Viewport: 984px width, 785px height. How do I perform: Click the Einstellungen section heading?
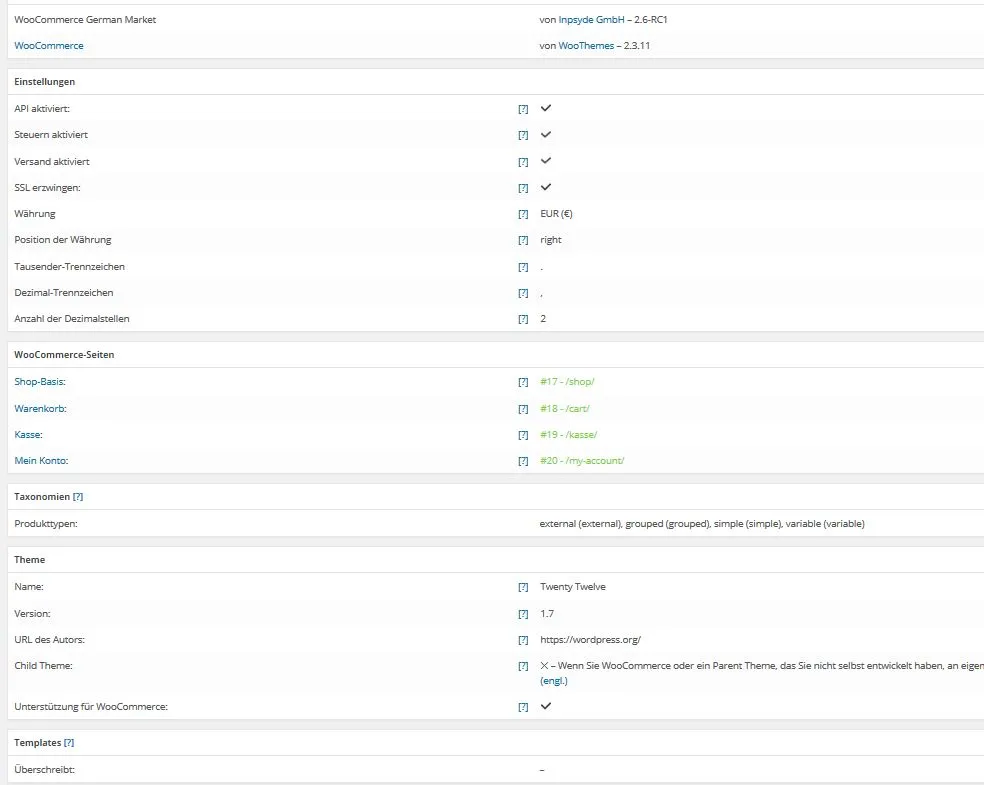45,82
